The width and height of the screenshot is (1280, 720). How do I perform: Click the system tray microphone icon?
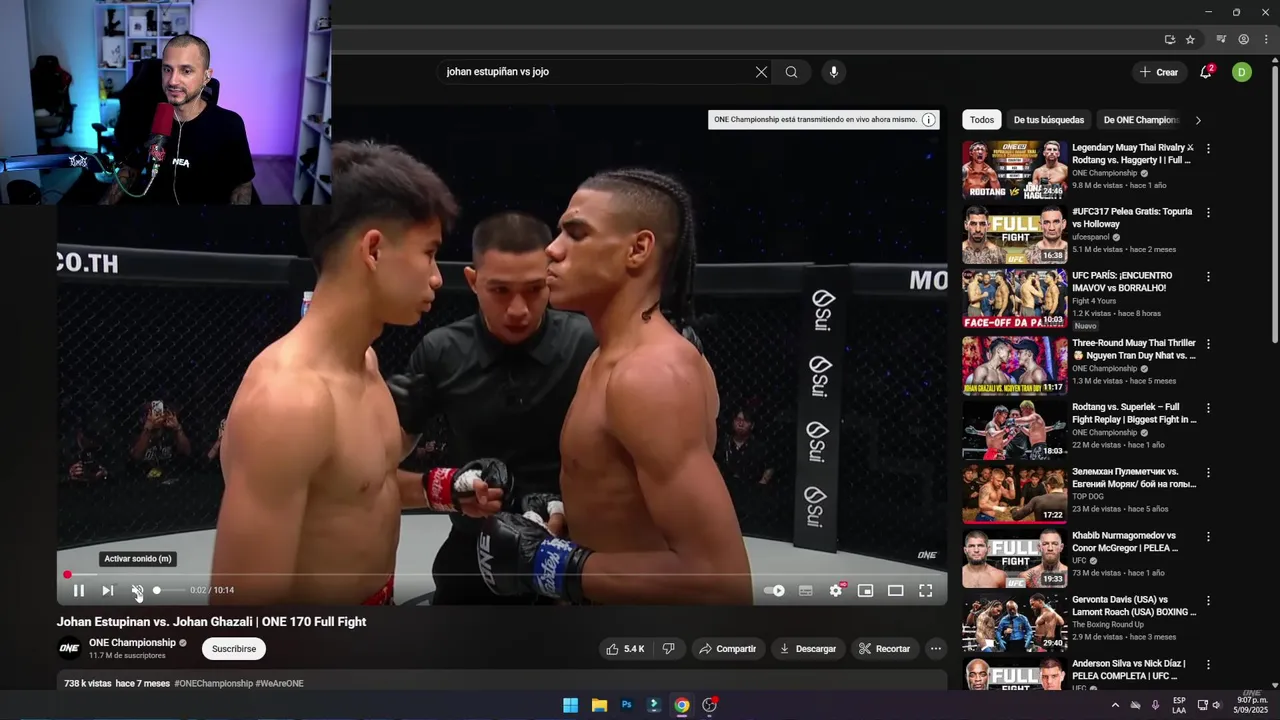(x=1155, y=705)
